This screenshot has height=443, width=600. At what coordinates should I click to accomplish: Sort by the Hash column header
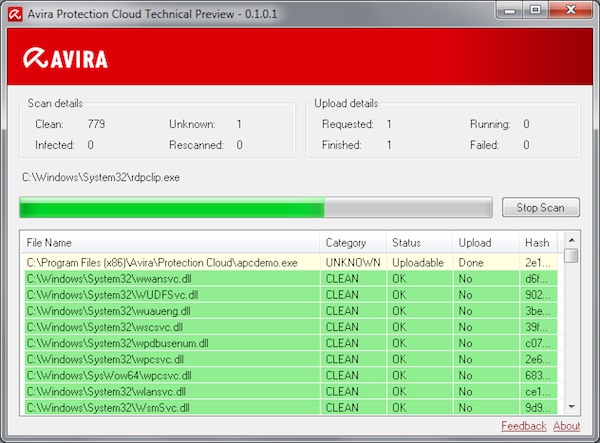[x=538, y=243]
